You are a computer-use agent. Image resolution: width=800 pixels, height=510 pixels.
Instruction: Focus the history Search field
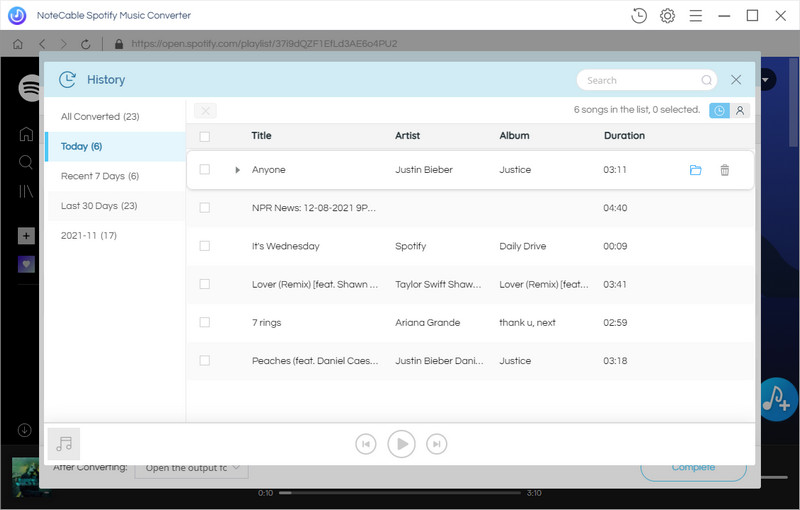coord(646,80)
